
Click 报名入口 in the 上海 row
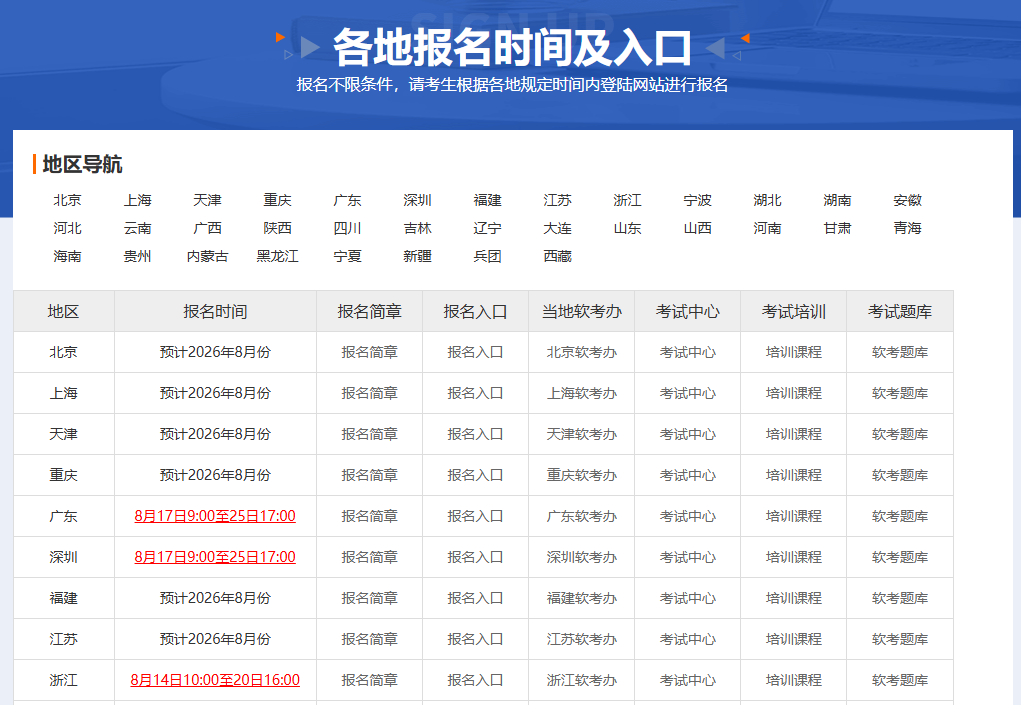coord(475,393)
